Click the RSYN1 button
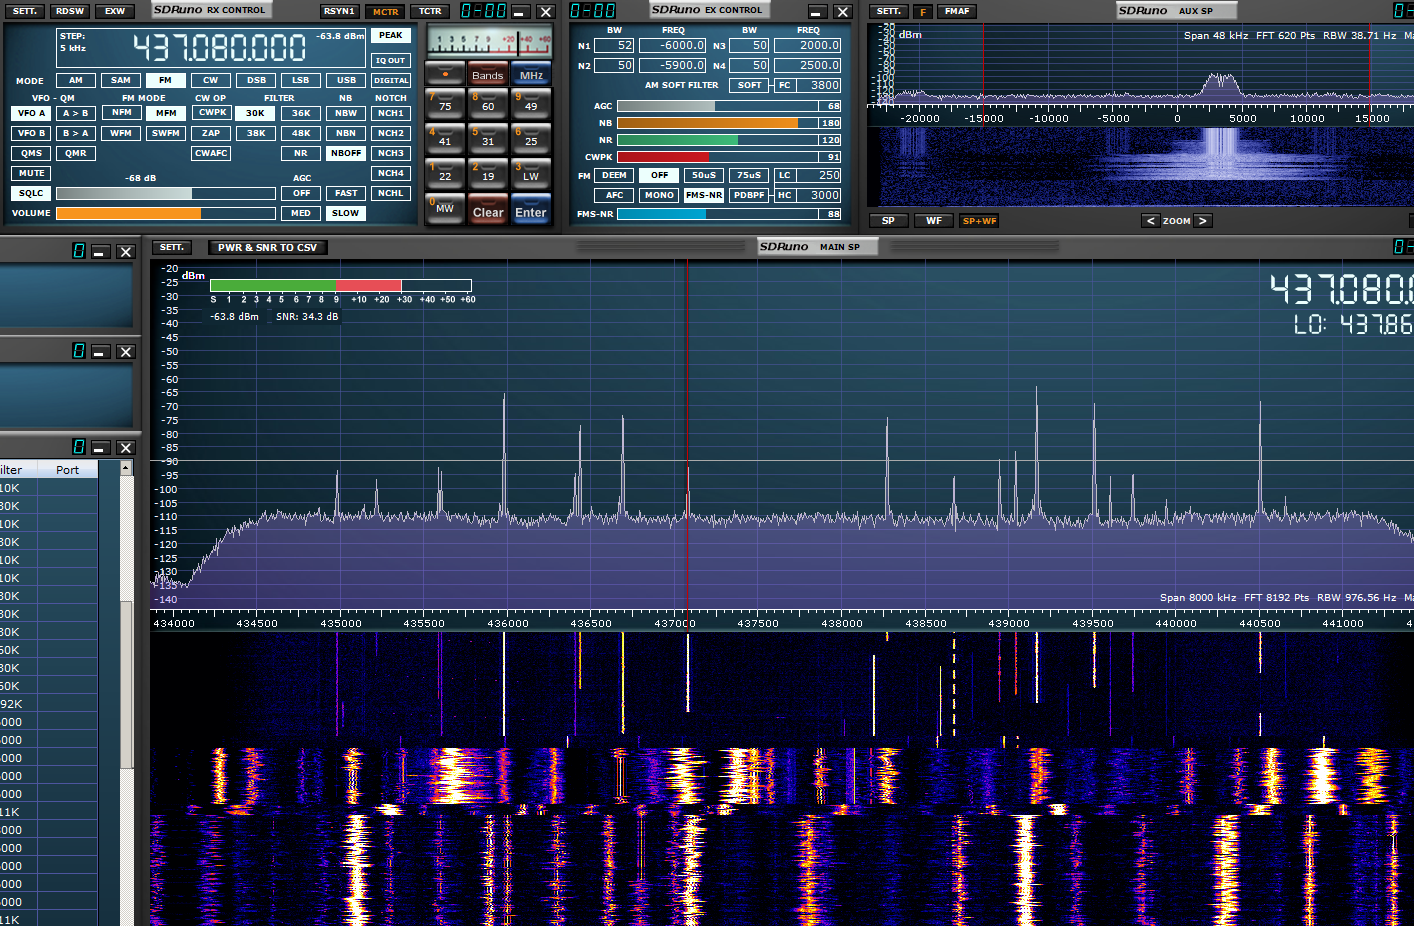The width and height of the screenshot is (1414, 926). pyautogui.click(x=339, y=11)
